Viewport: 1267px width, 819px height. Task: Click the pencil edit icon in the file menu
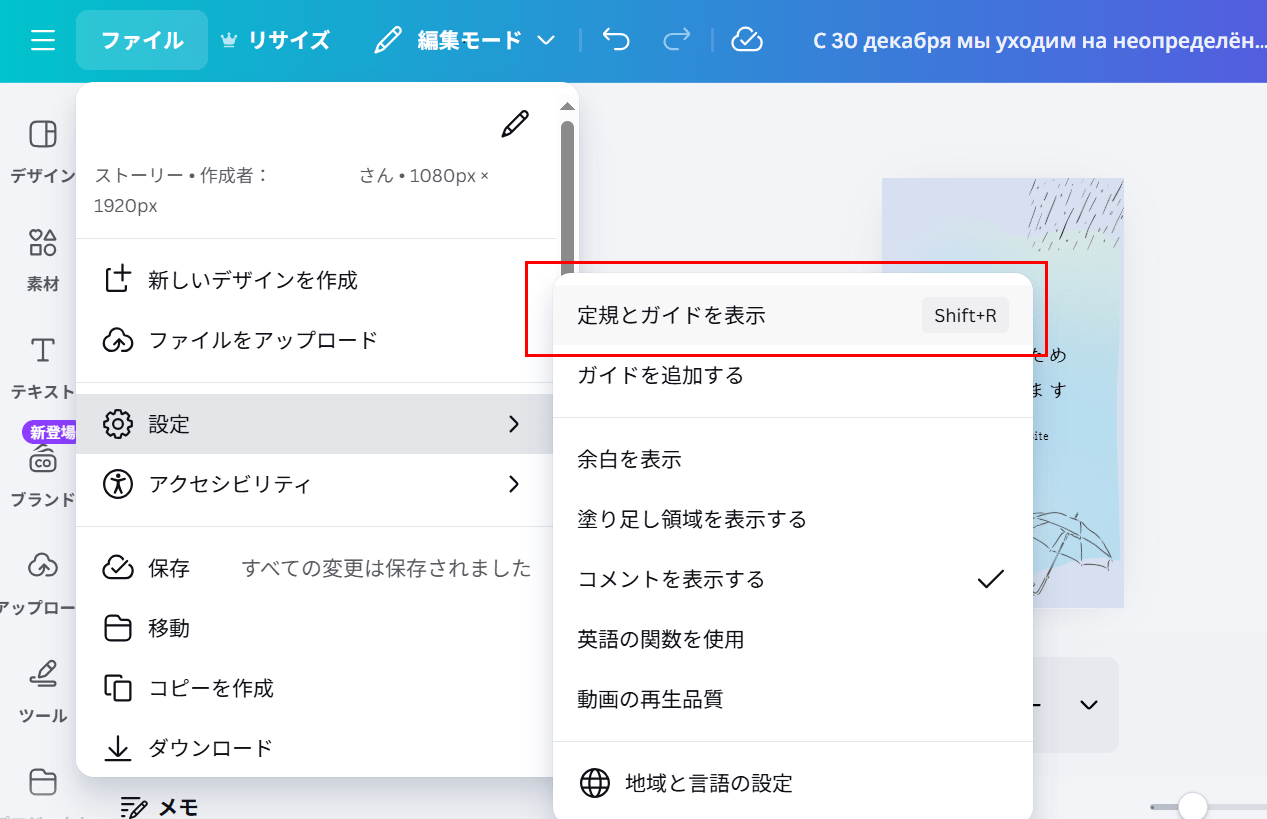point(515,124)
